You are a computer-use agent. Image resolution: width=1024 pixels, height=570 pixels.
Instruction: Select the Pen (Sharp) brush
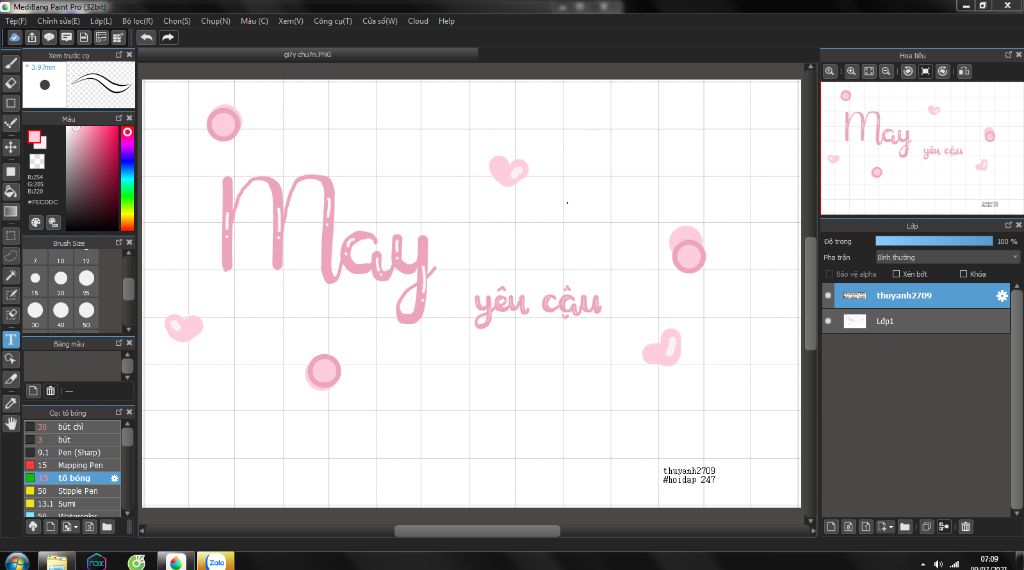[x=72, y=452]
